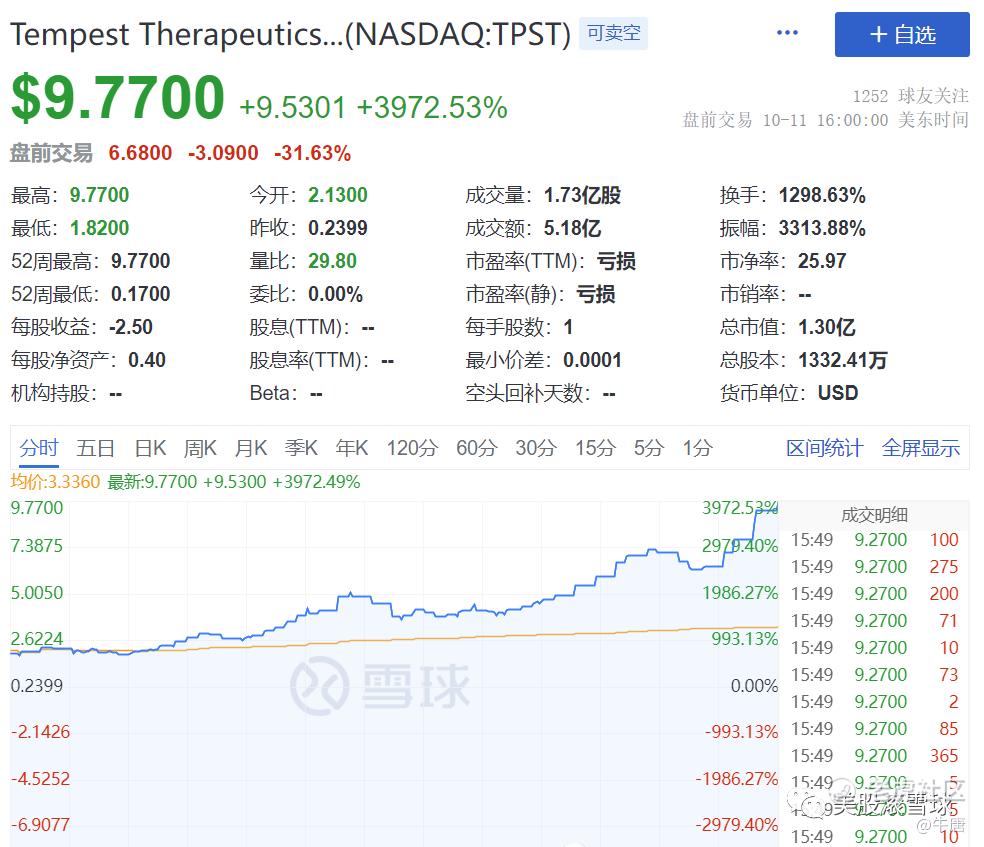Click the 每股收益 value -2.50
The image size is (984, 847).
tap(131, 327)
